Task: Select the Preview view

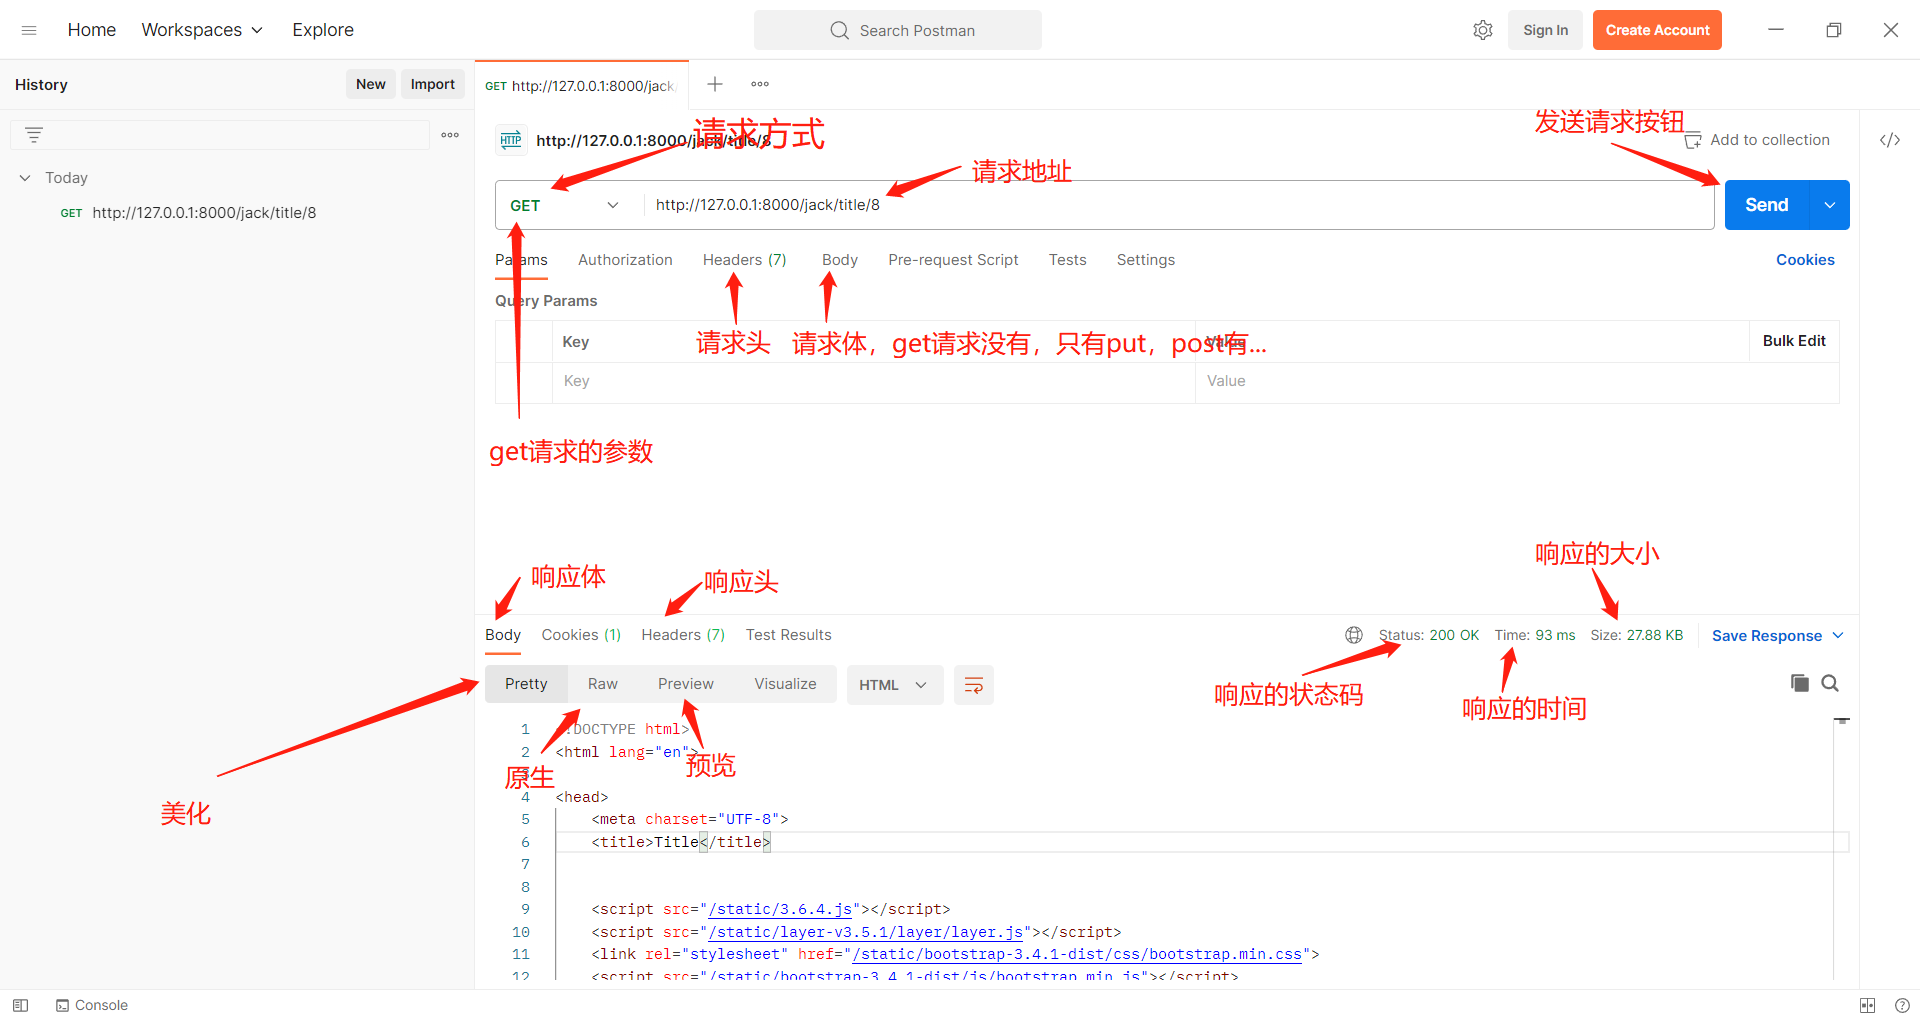Action: point(686,684)
